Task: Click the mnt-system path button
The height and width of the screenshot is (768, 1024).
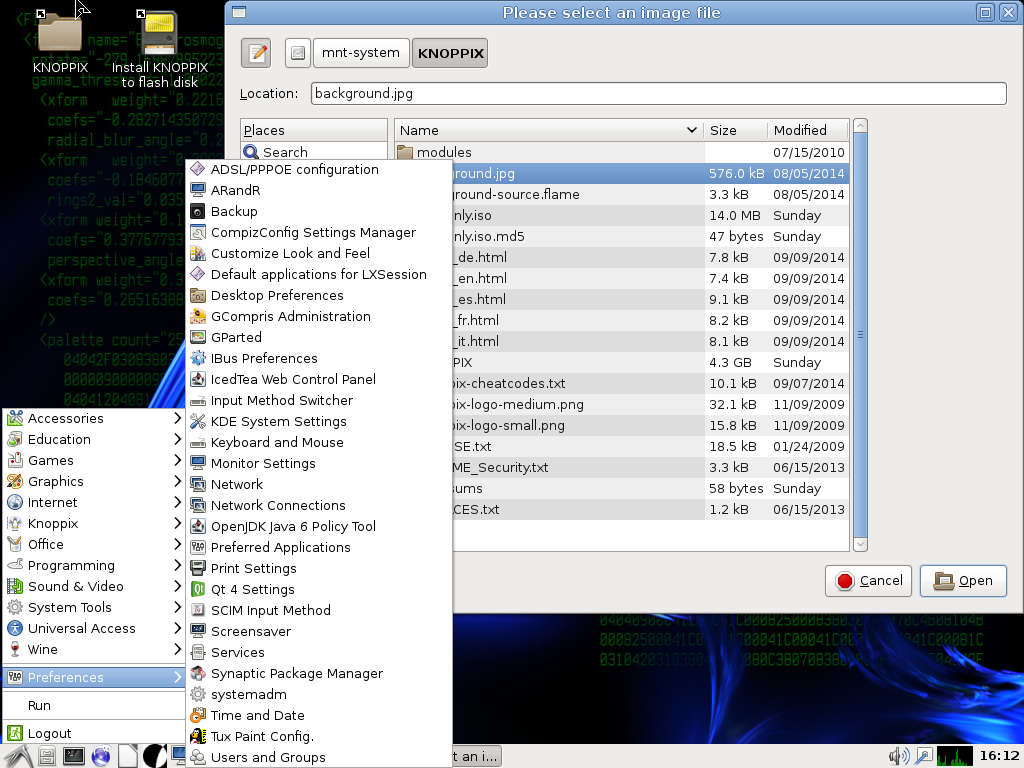Action: 361,53
